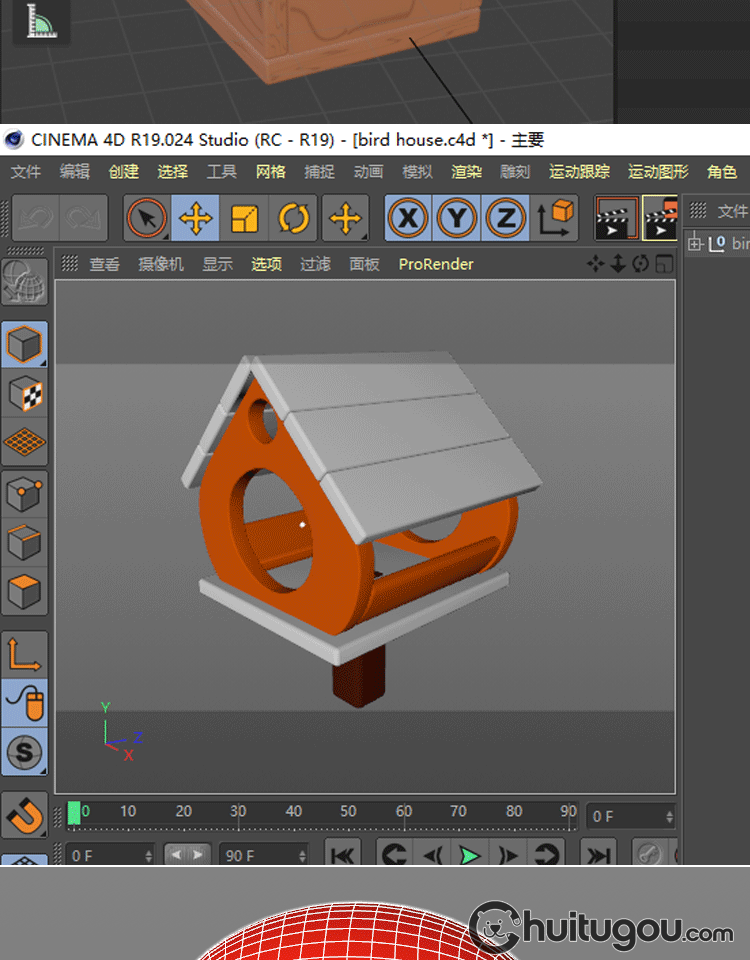Open Object Manager 文件 menu
This screenshot has width=750, height=960.
(x=732, y=211)
